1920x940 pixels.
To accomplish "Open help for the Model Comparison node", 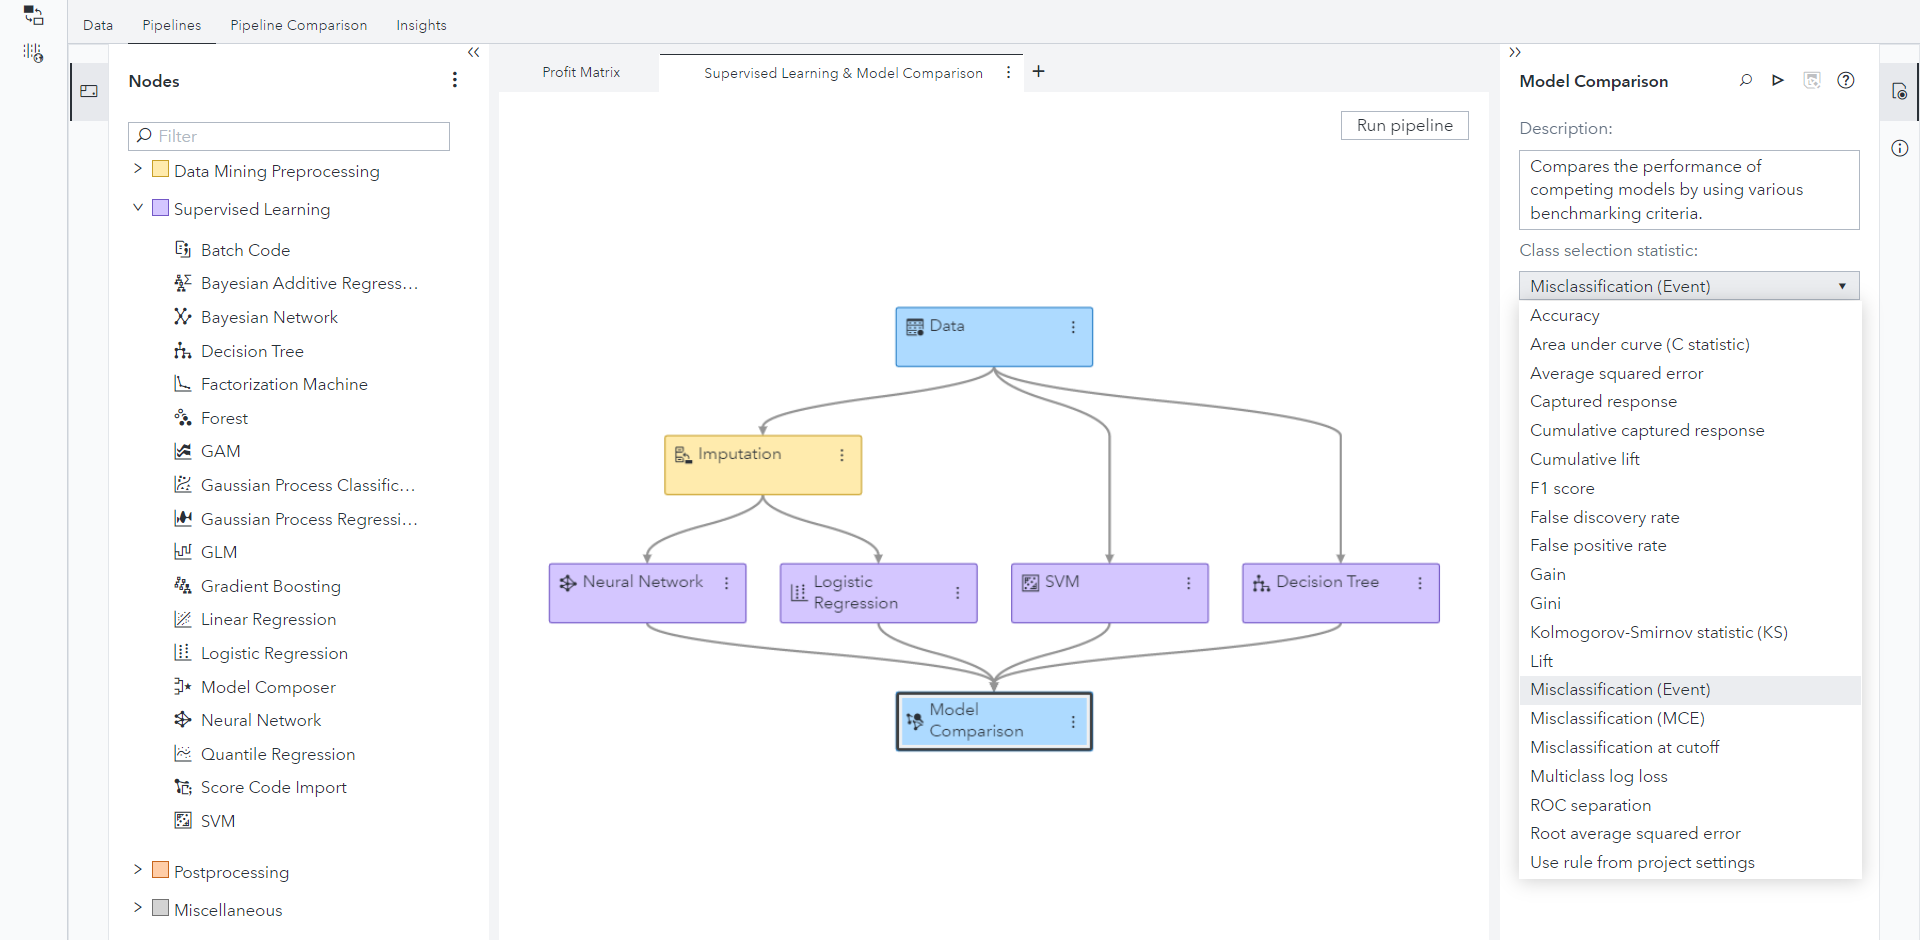I will coord(1846,81).
